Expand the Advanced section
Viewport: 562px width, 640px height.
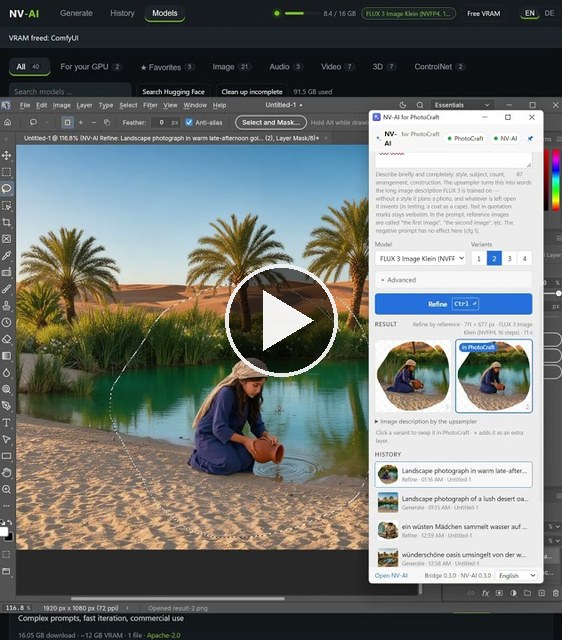pyautogui.click(x=453, y=280)
